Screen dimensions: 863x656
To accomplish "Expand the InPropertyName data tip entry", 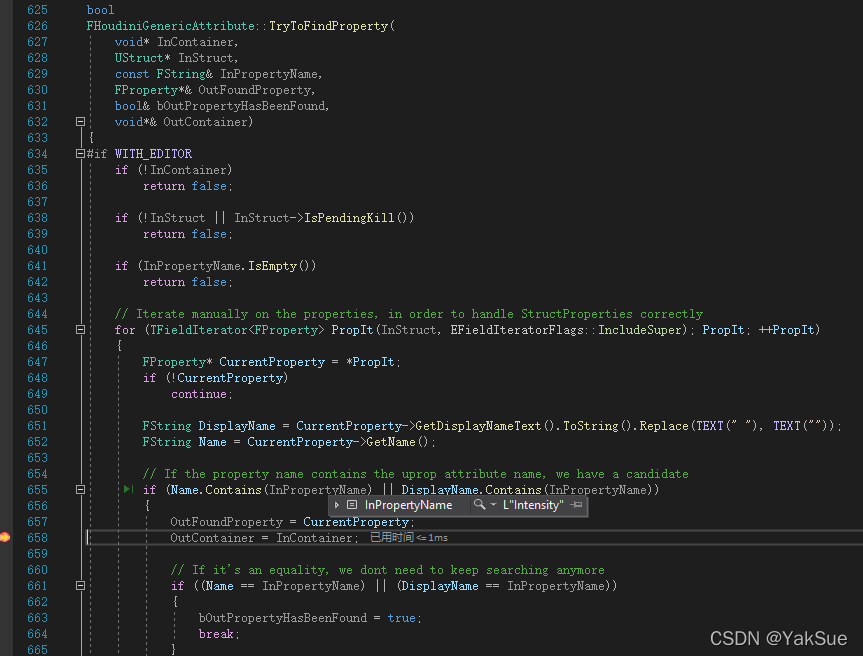I will [337, 505].
